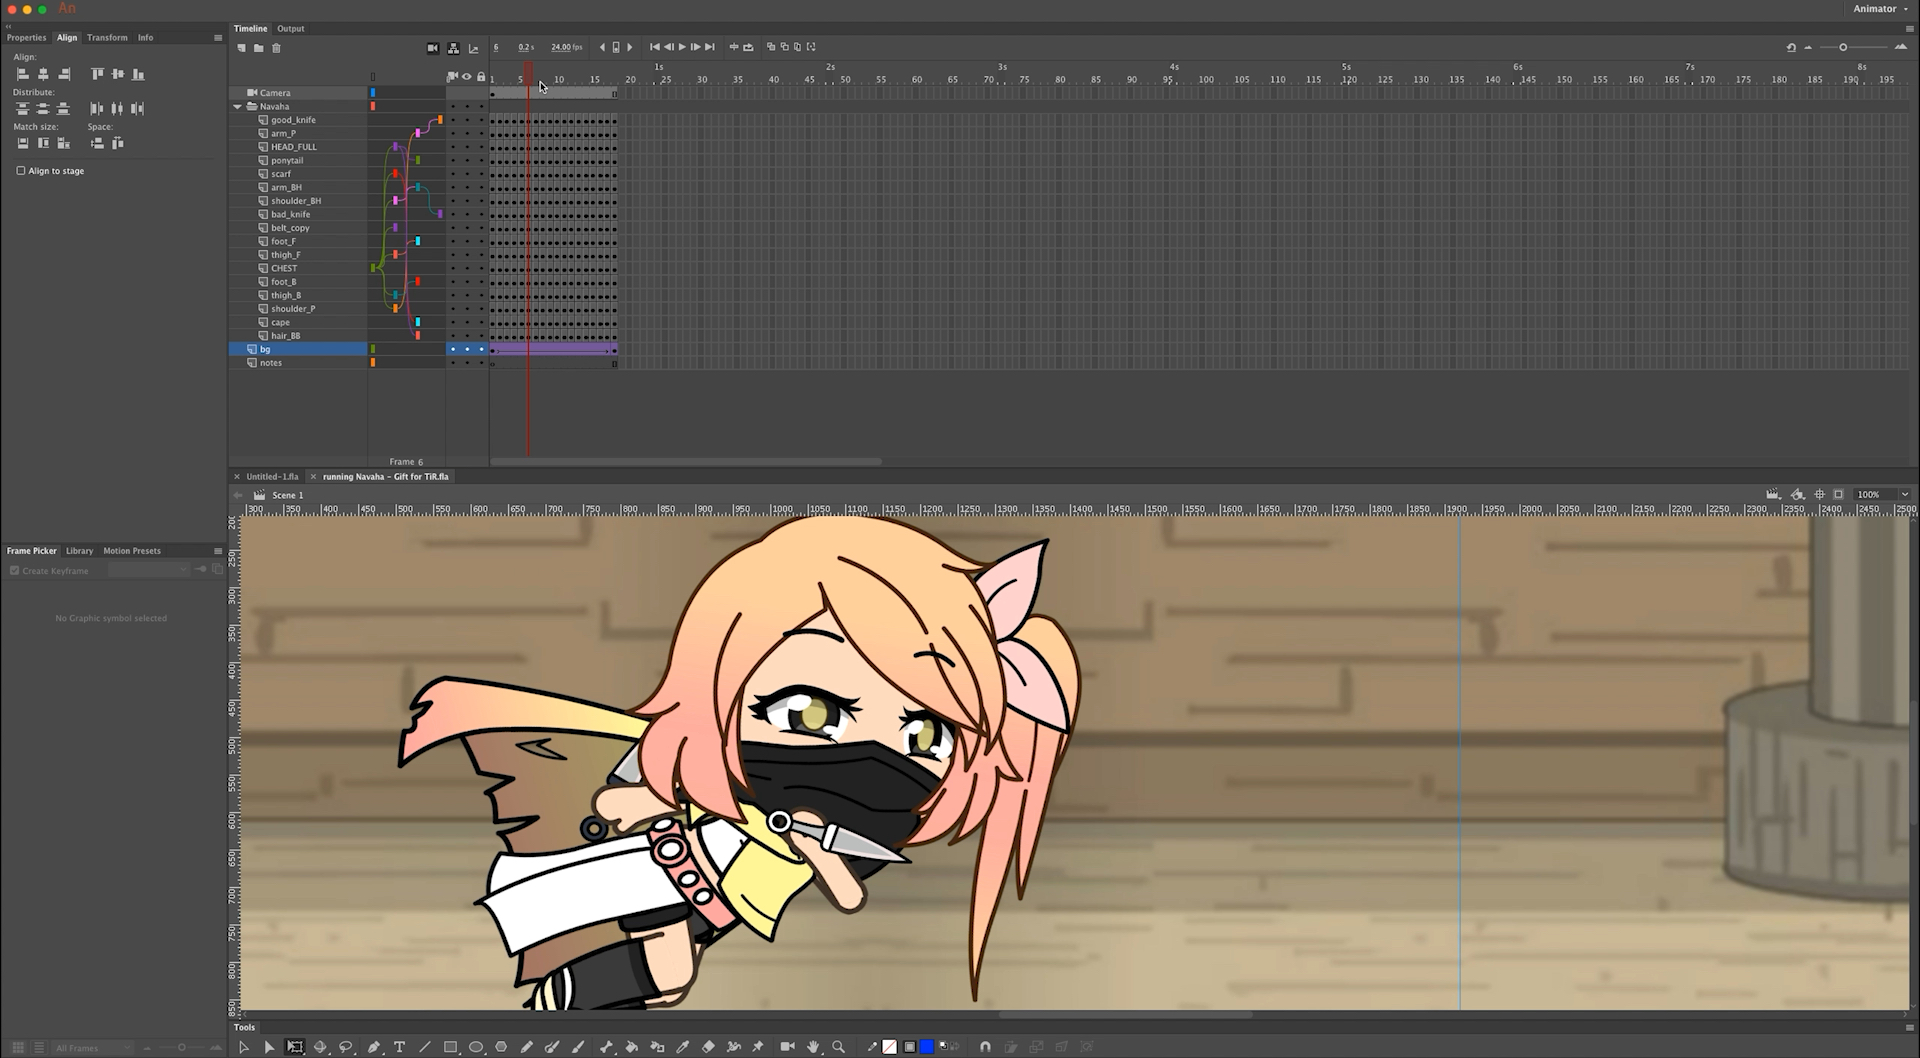Toggle layer depth panel button

pyautogui.click(x=473, y=47)
